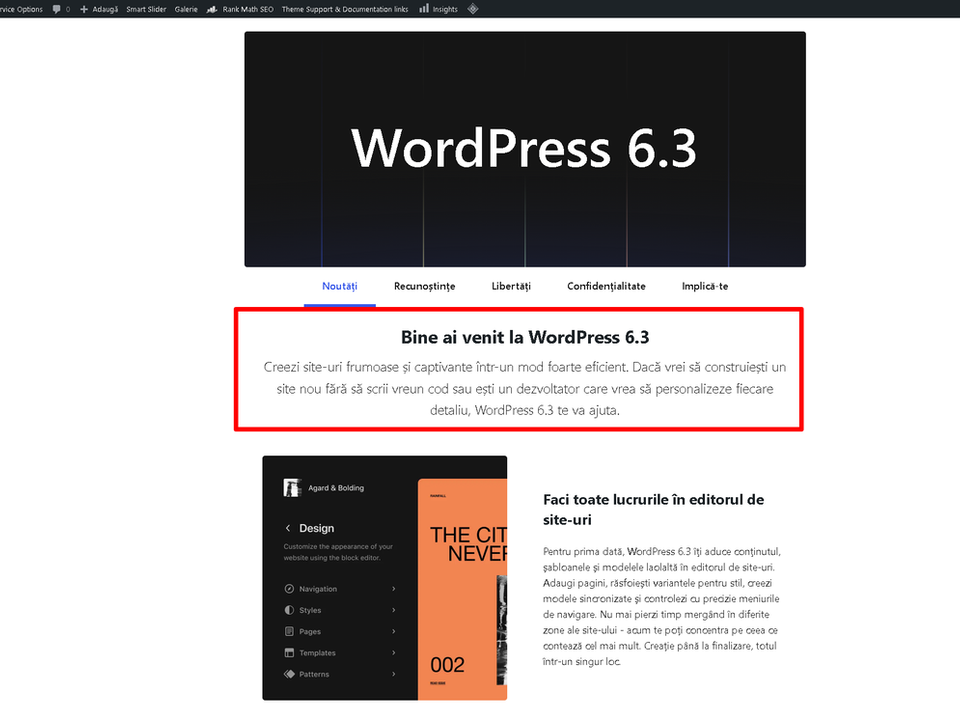
Task: Click the paragraph starting Pentru prima dată
Action: [x=661, y=606]
